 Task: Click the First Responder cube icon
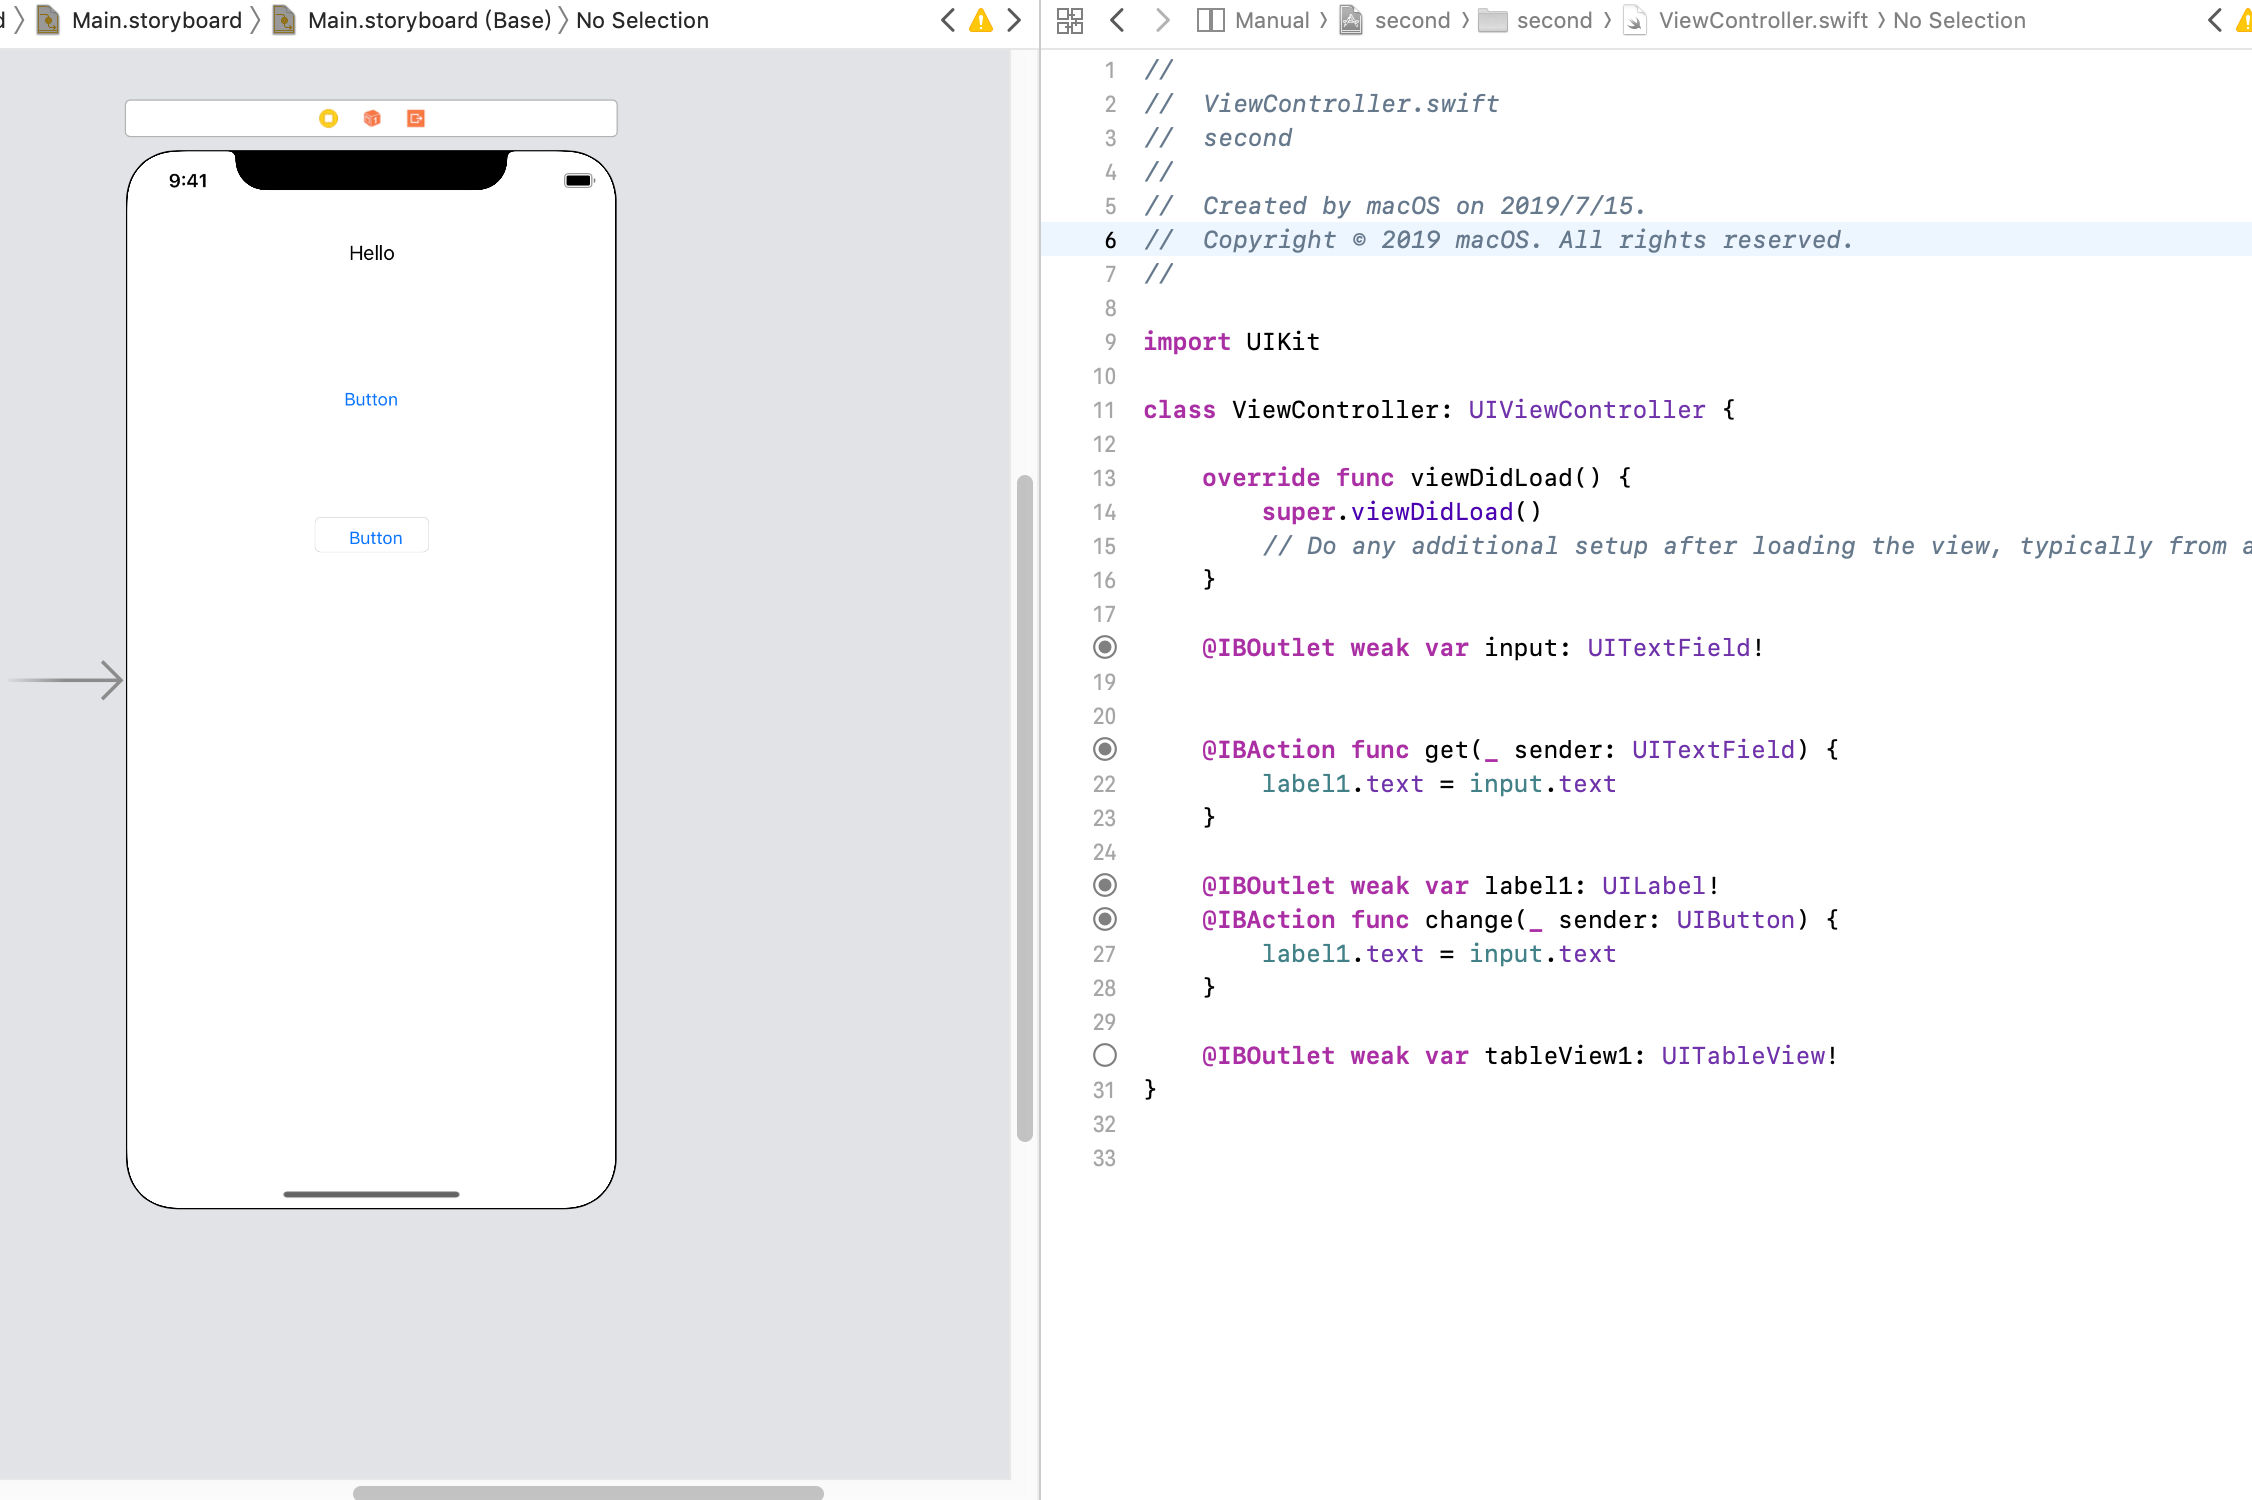point(372,118)
